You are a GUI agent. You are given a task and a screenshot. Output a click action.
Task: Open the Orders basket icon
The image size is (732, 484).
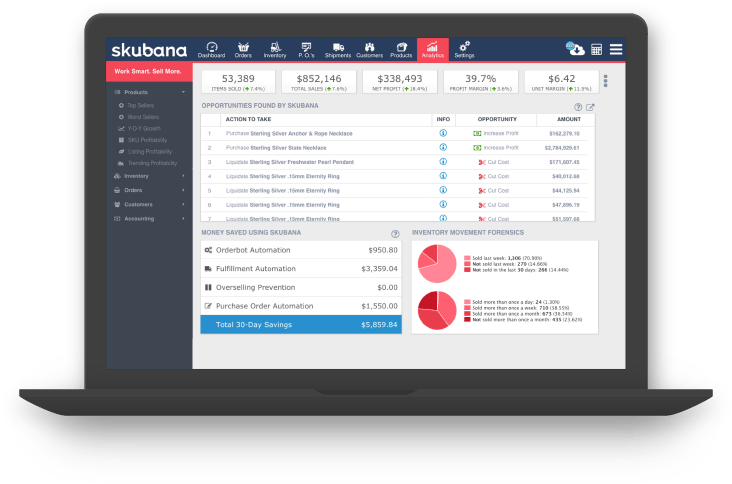[x=243, y=49]
